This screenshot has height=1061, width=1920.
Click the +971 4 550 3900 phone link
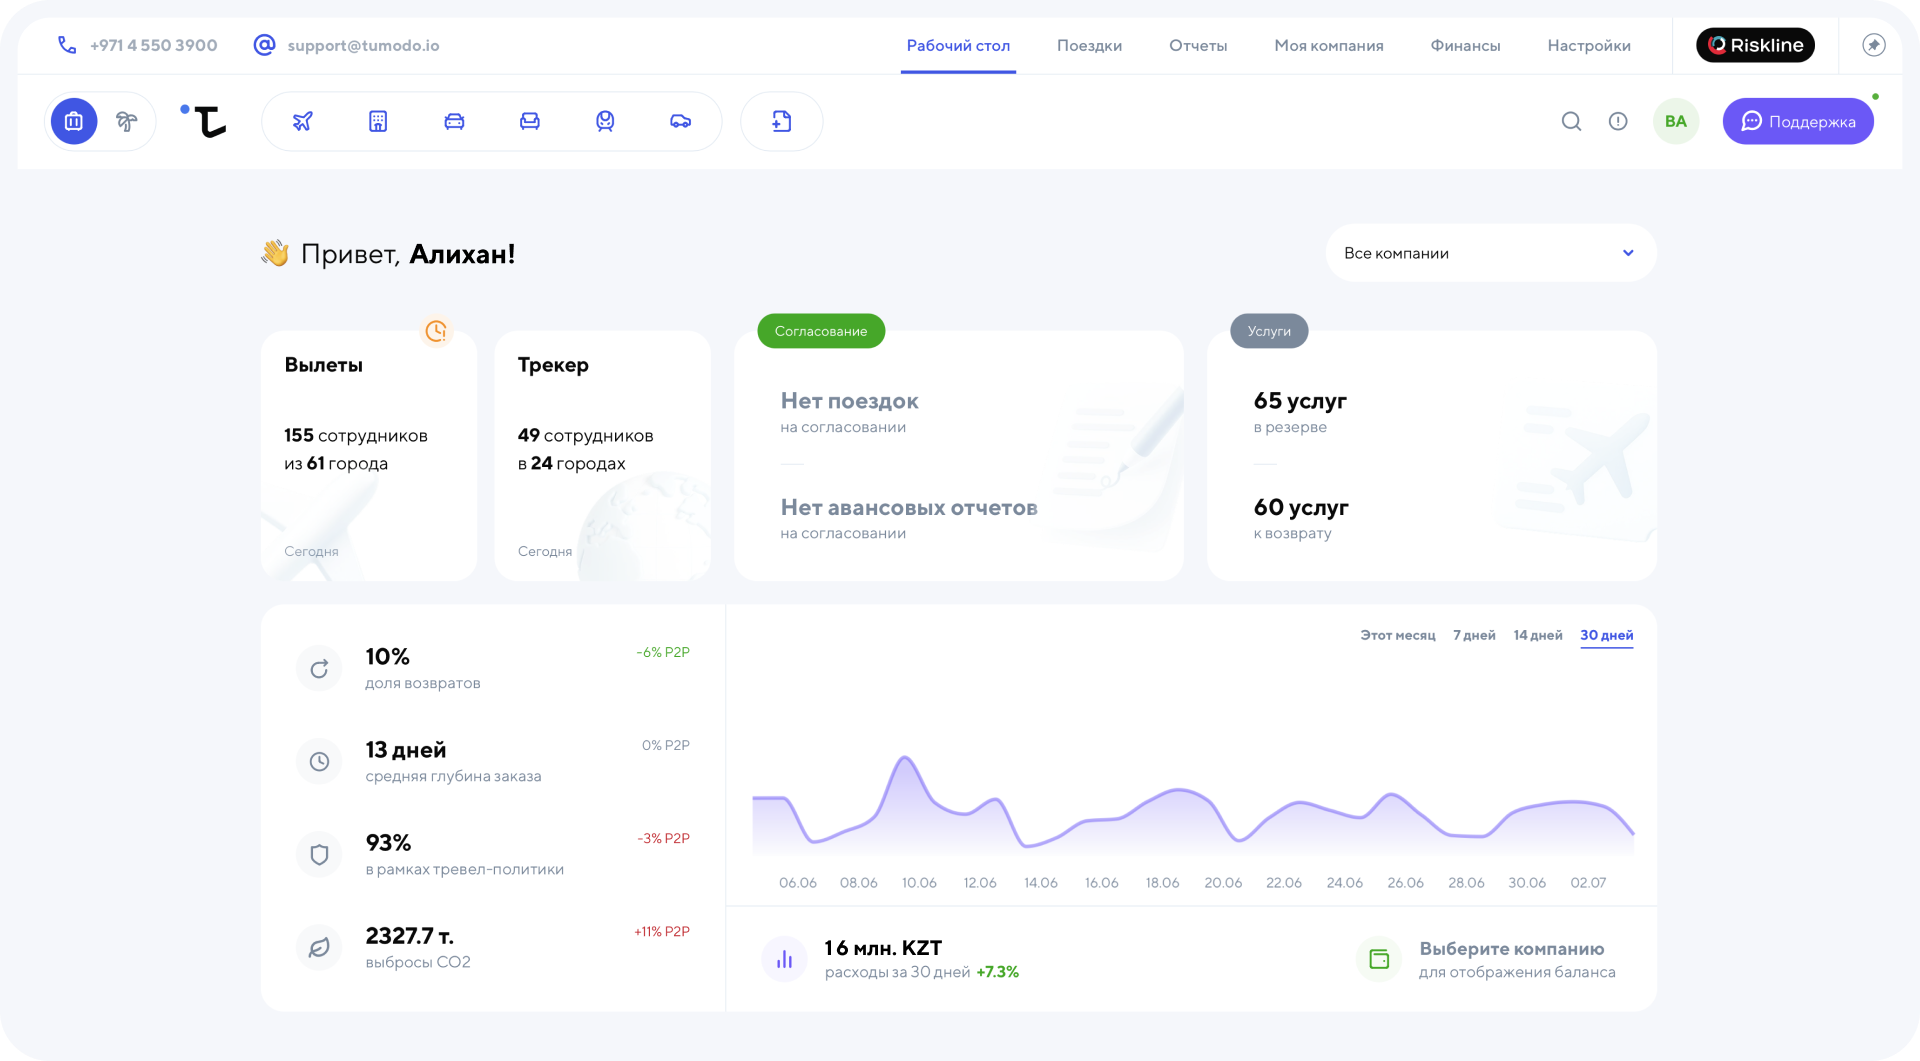(154, 45)
